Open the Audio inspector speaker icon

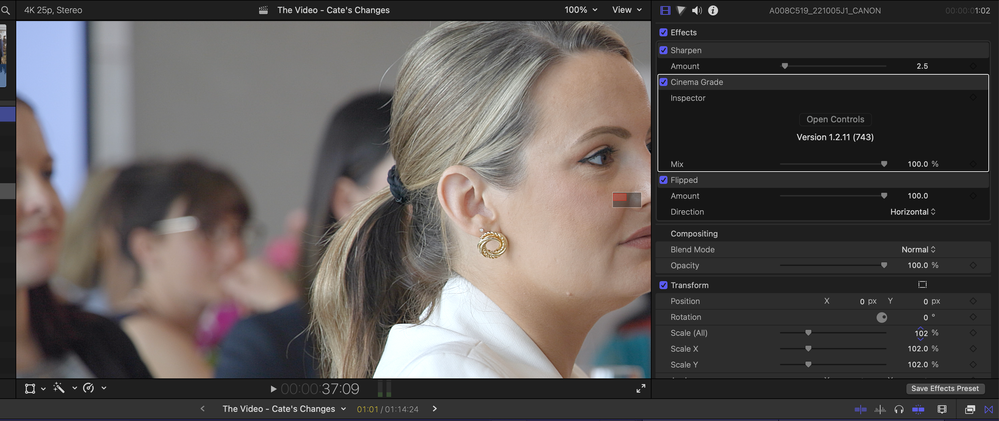[x=697, y=10]
